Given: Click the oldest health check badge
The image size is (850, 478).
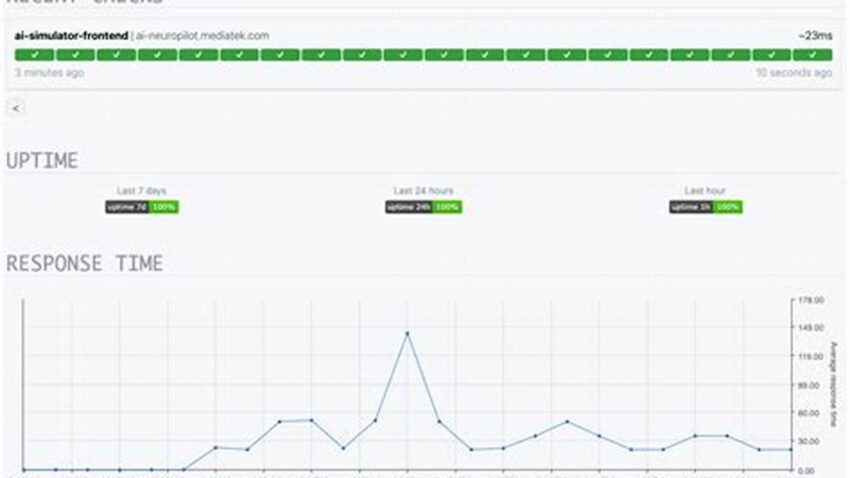Looking at the screenshot, I should click(34, 55).
